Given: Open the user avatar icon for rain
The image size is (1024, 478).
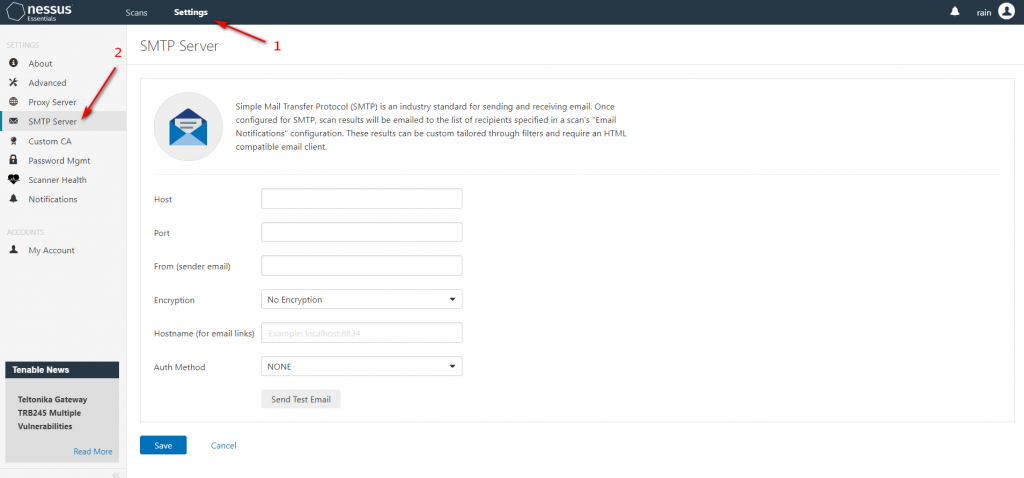Looking at the screenshot, I should tap(1006, 12).
